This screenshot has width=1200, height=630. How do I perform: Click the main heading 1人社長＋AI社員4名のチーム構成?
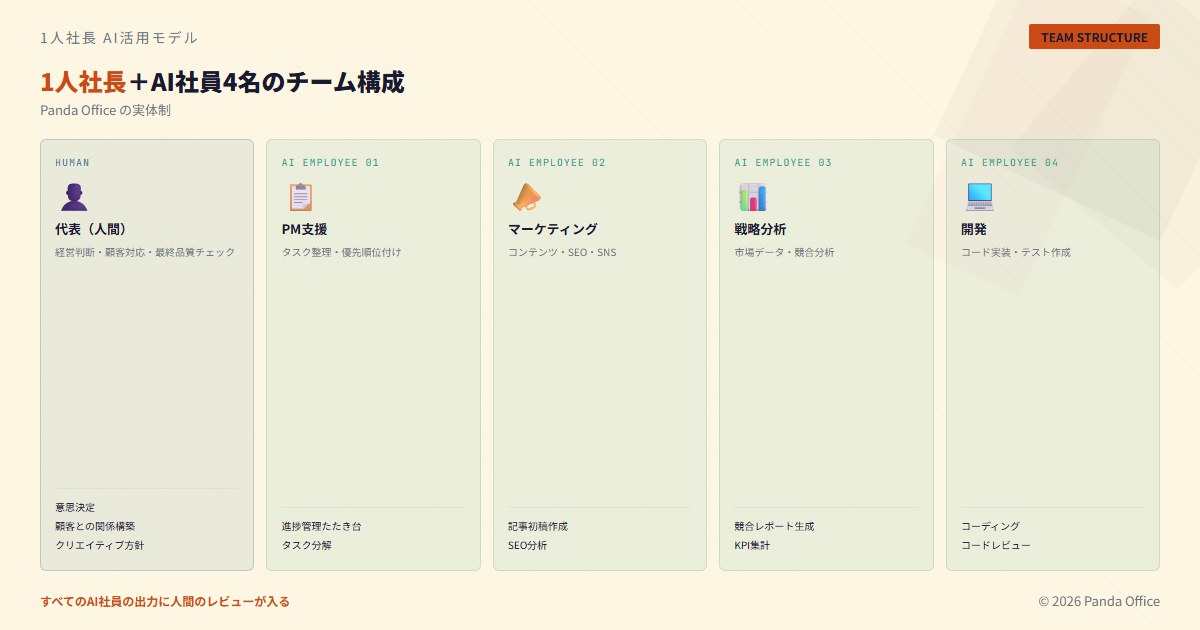click(x=222, y=82)
